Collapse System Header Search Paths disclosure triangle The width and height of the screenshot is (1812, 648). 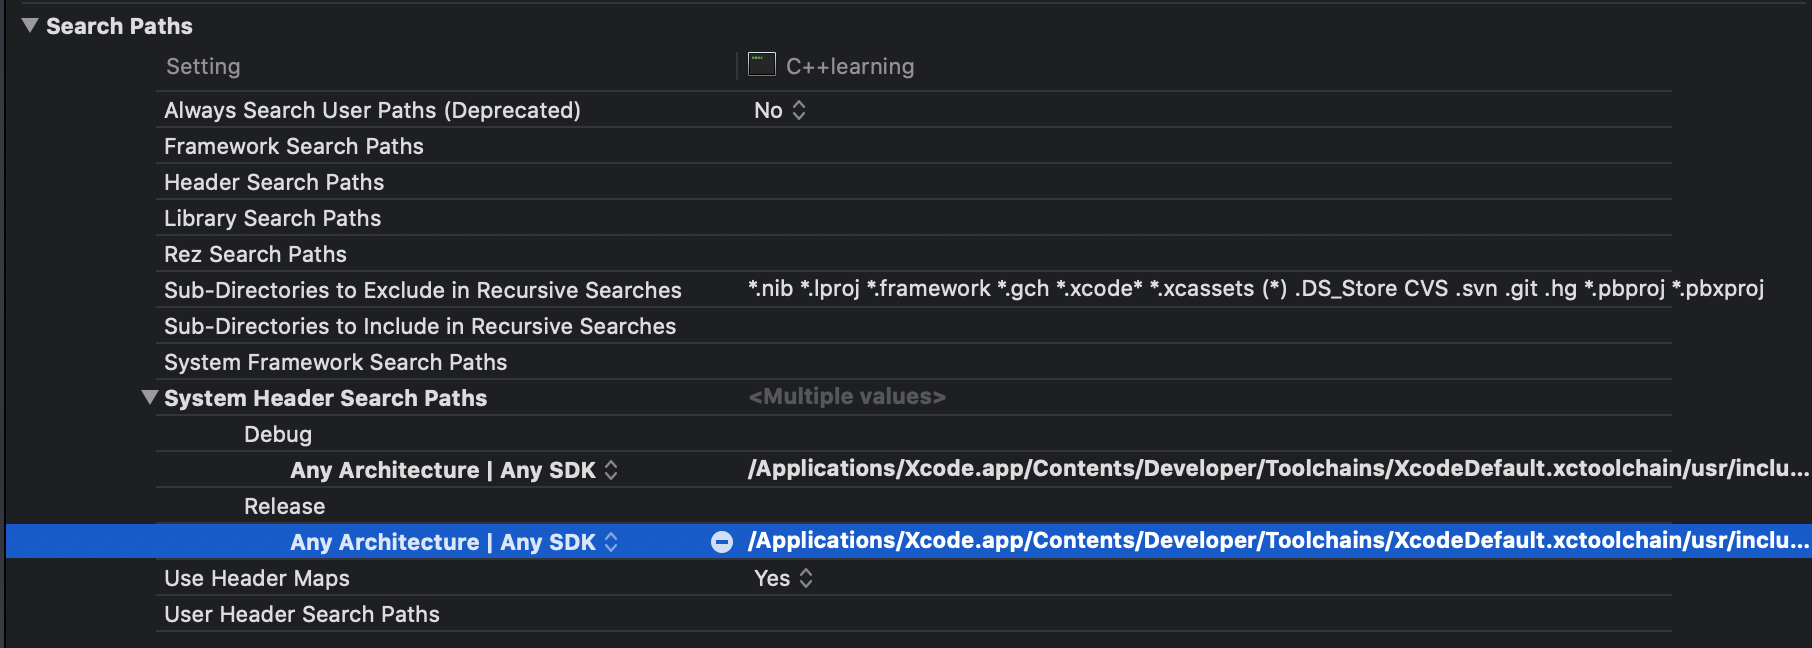tap(150, 398)
